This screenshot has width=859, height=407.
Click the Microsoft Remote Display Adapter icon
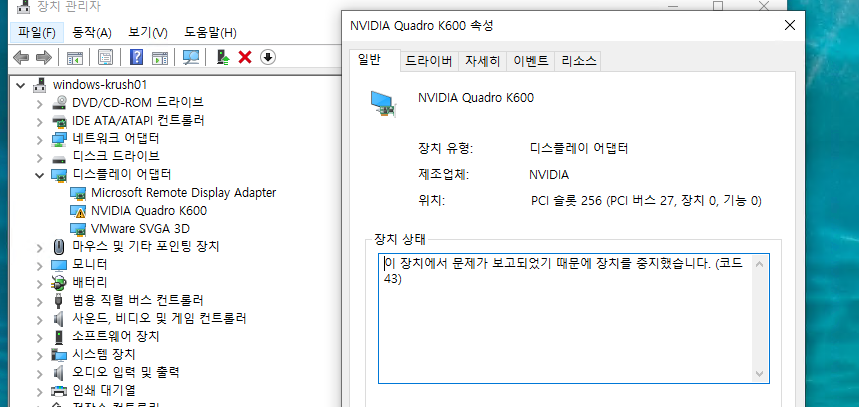(78, 193)
